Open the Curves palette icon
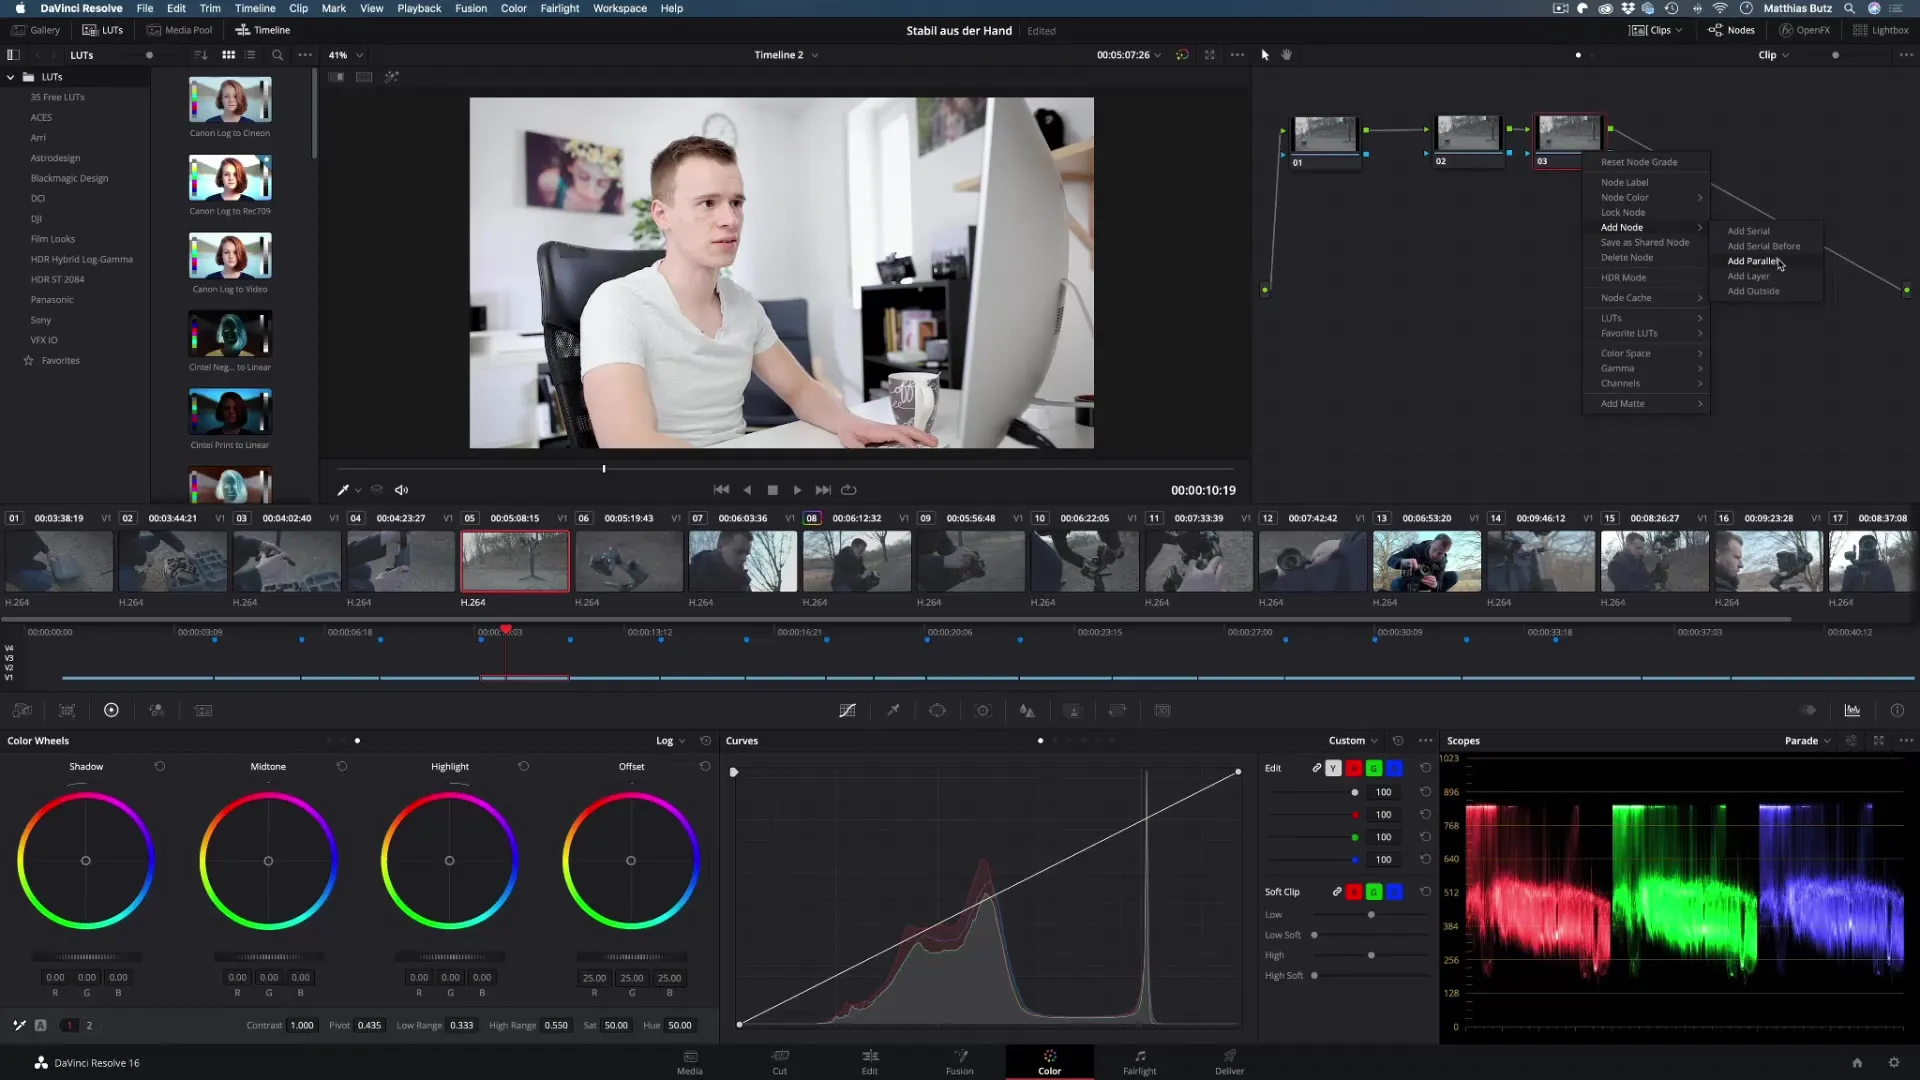Screen dimensions: 1920x1080 (847, 710)
